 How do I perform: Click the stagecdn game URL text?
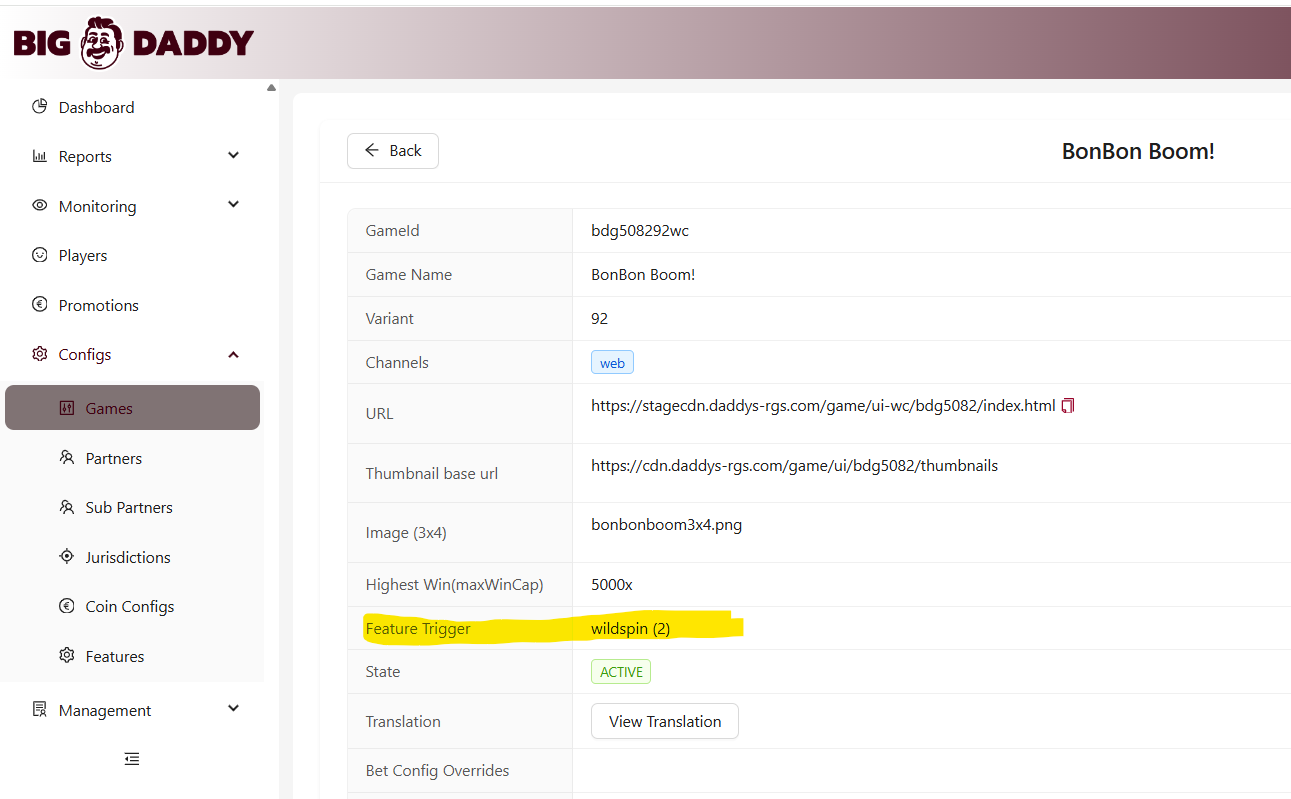823,406
